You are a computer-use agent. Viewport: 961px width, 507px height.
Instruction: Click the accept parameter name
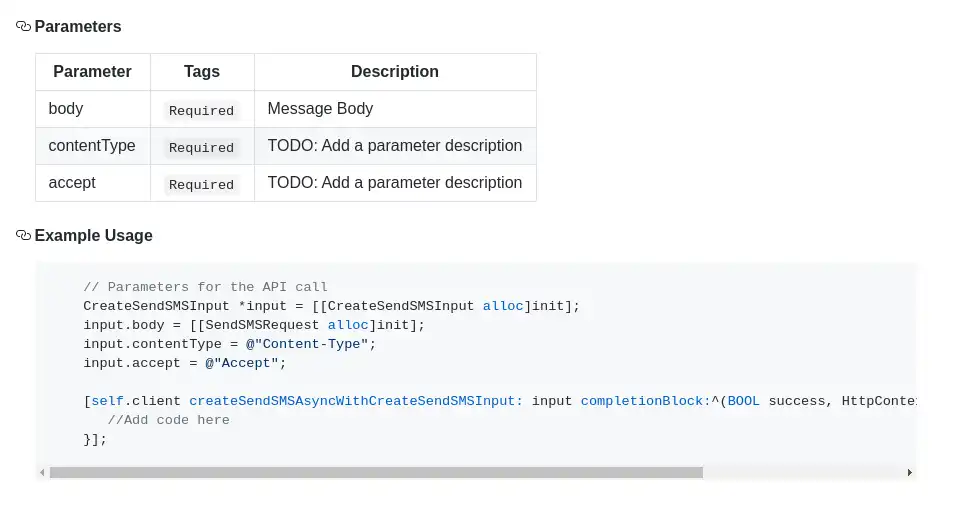click(x=72, y=183)
